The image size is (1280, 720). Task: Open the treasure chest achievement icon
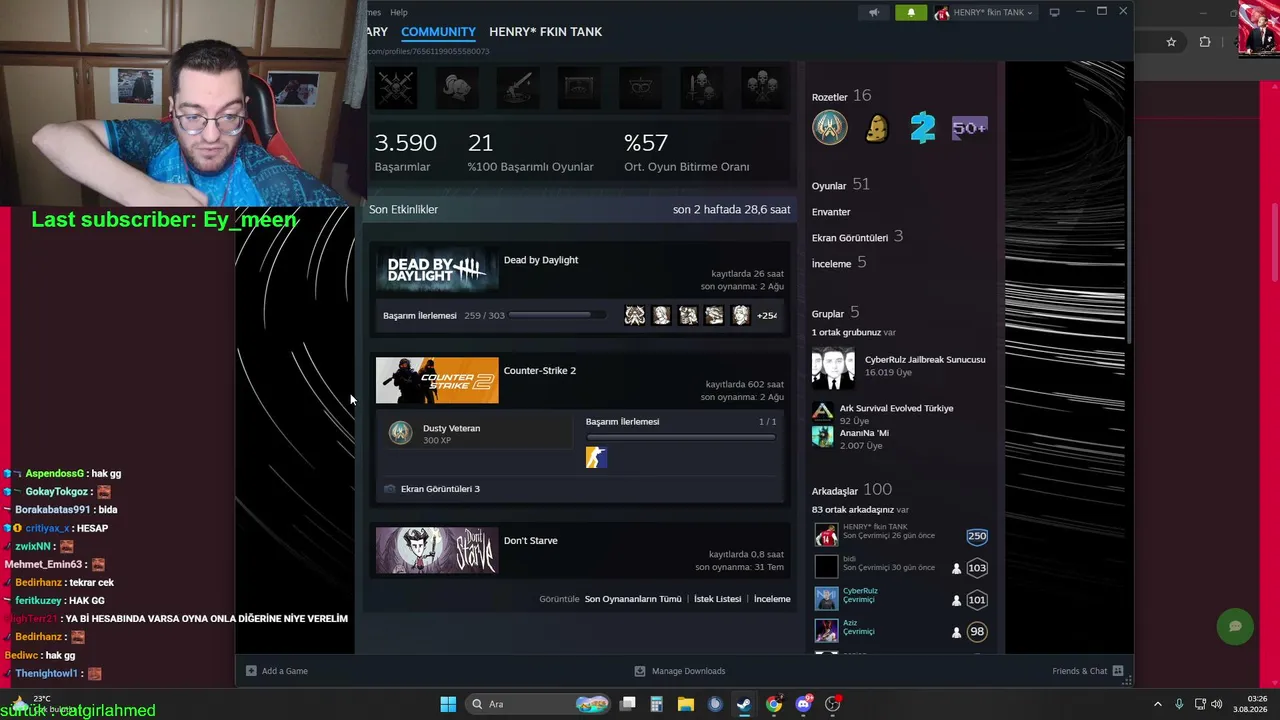pyautogui.click(x=579, y=88)
